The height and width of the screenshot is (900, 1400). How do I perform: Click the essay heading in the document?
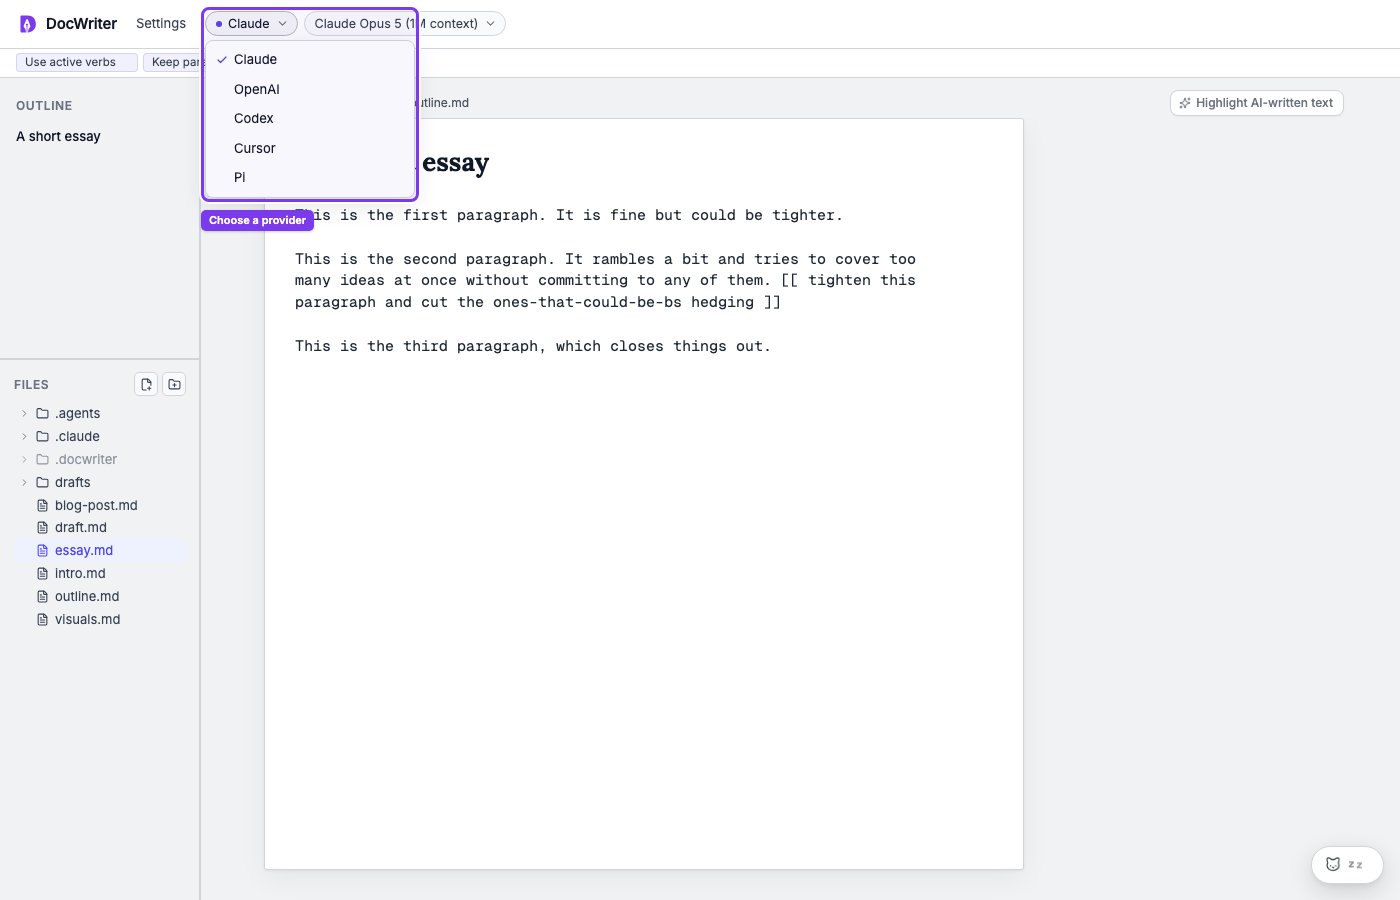point(455,163)
